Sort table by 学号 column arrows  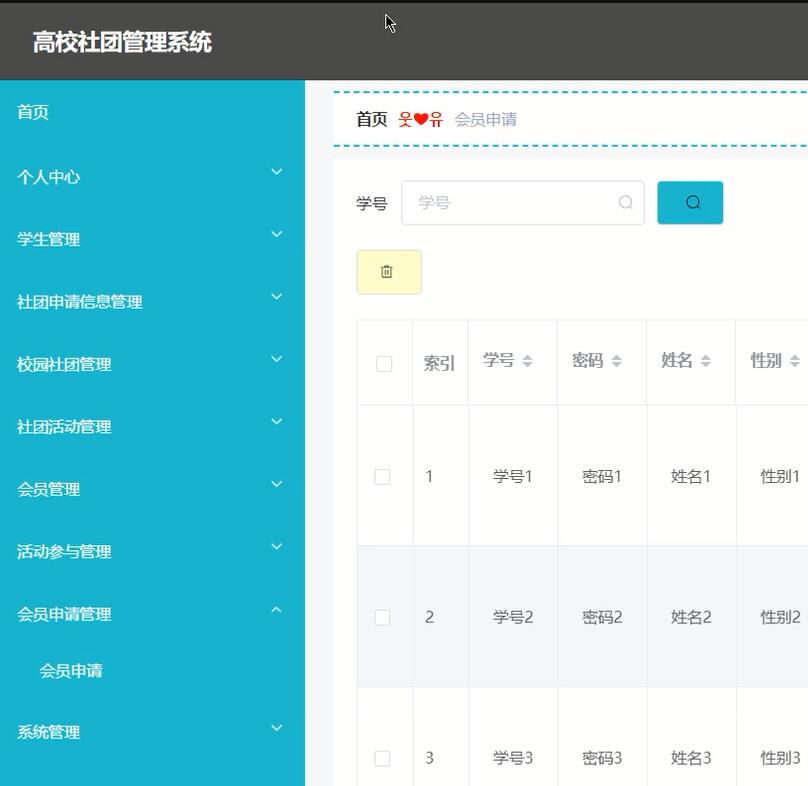pyautogui.click(x=527, y=361)
